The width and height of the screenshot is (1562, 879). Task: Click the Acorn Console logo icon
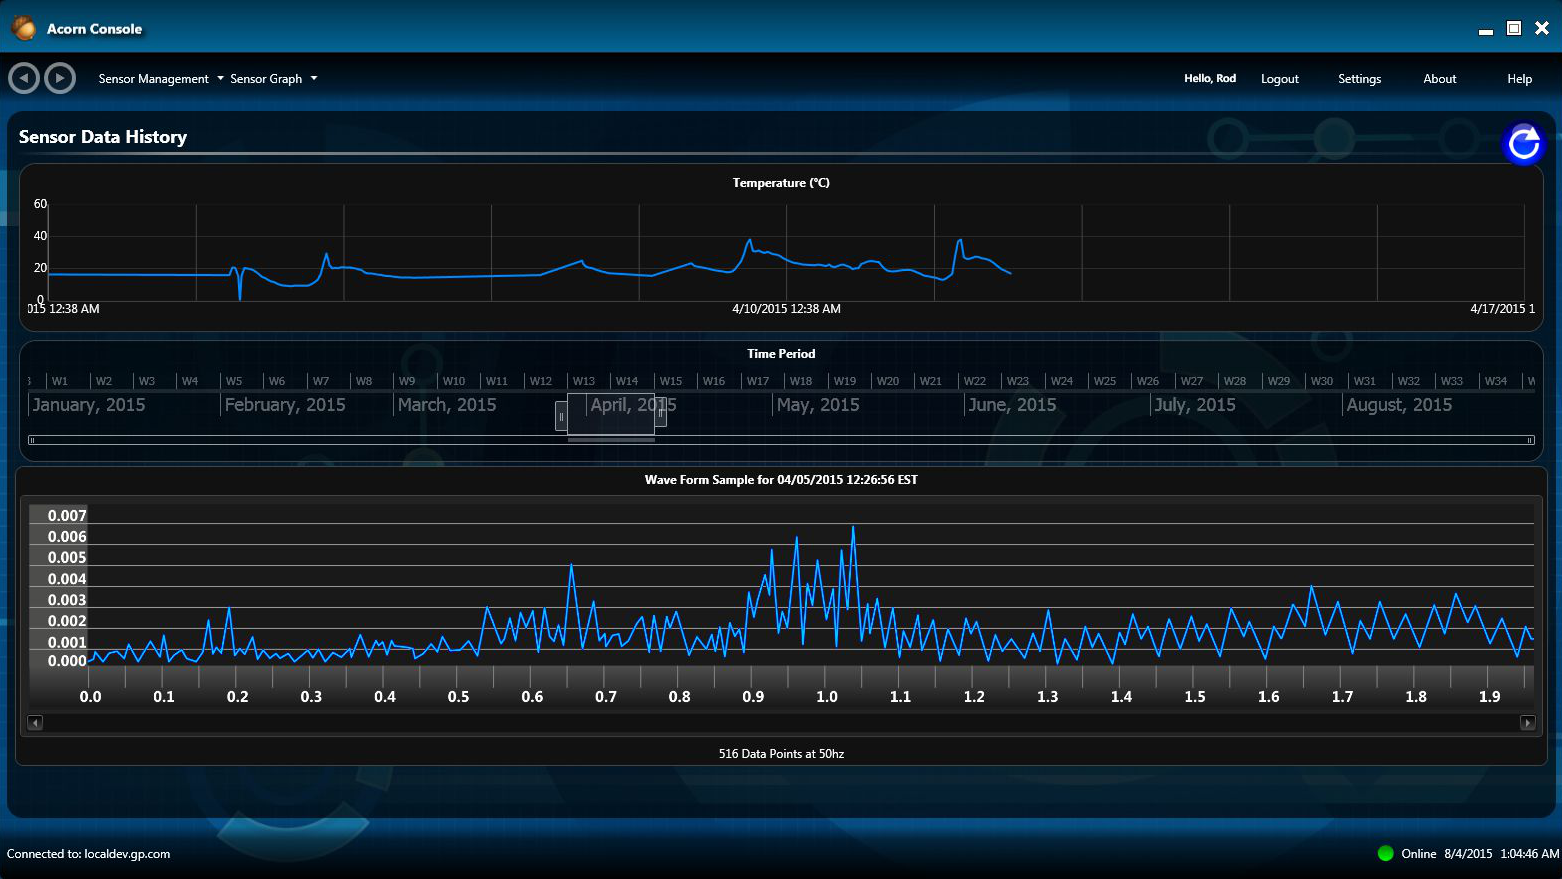click(23, 28)
